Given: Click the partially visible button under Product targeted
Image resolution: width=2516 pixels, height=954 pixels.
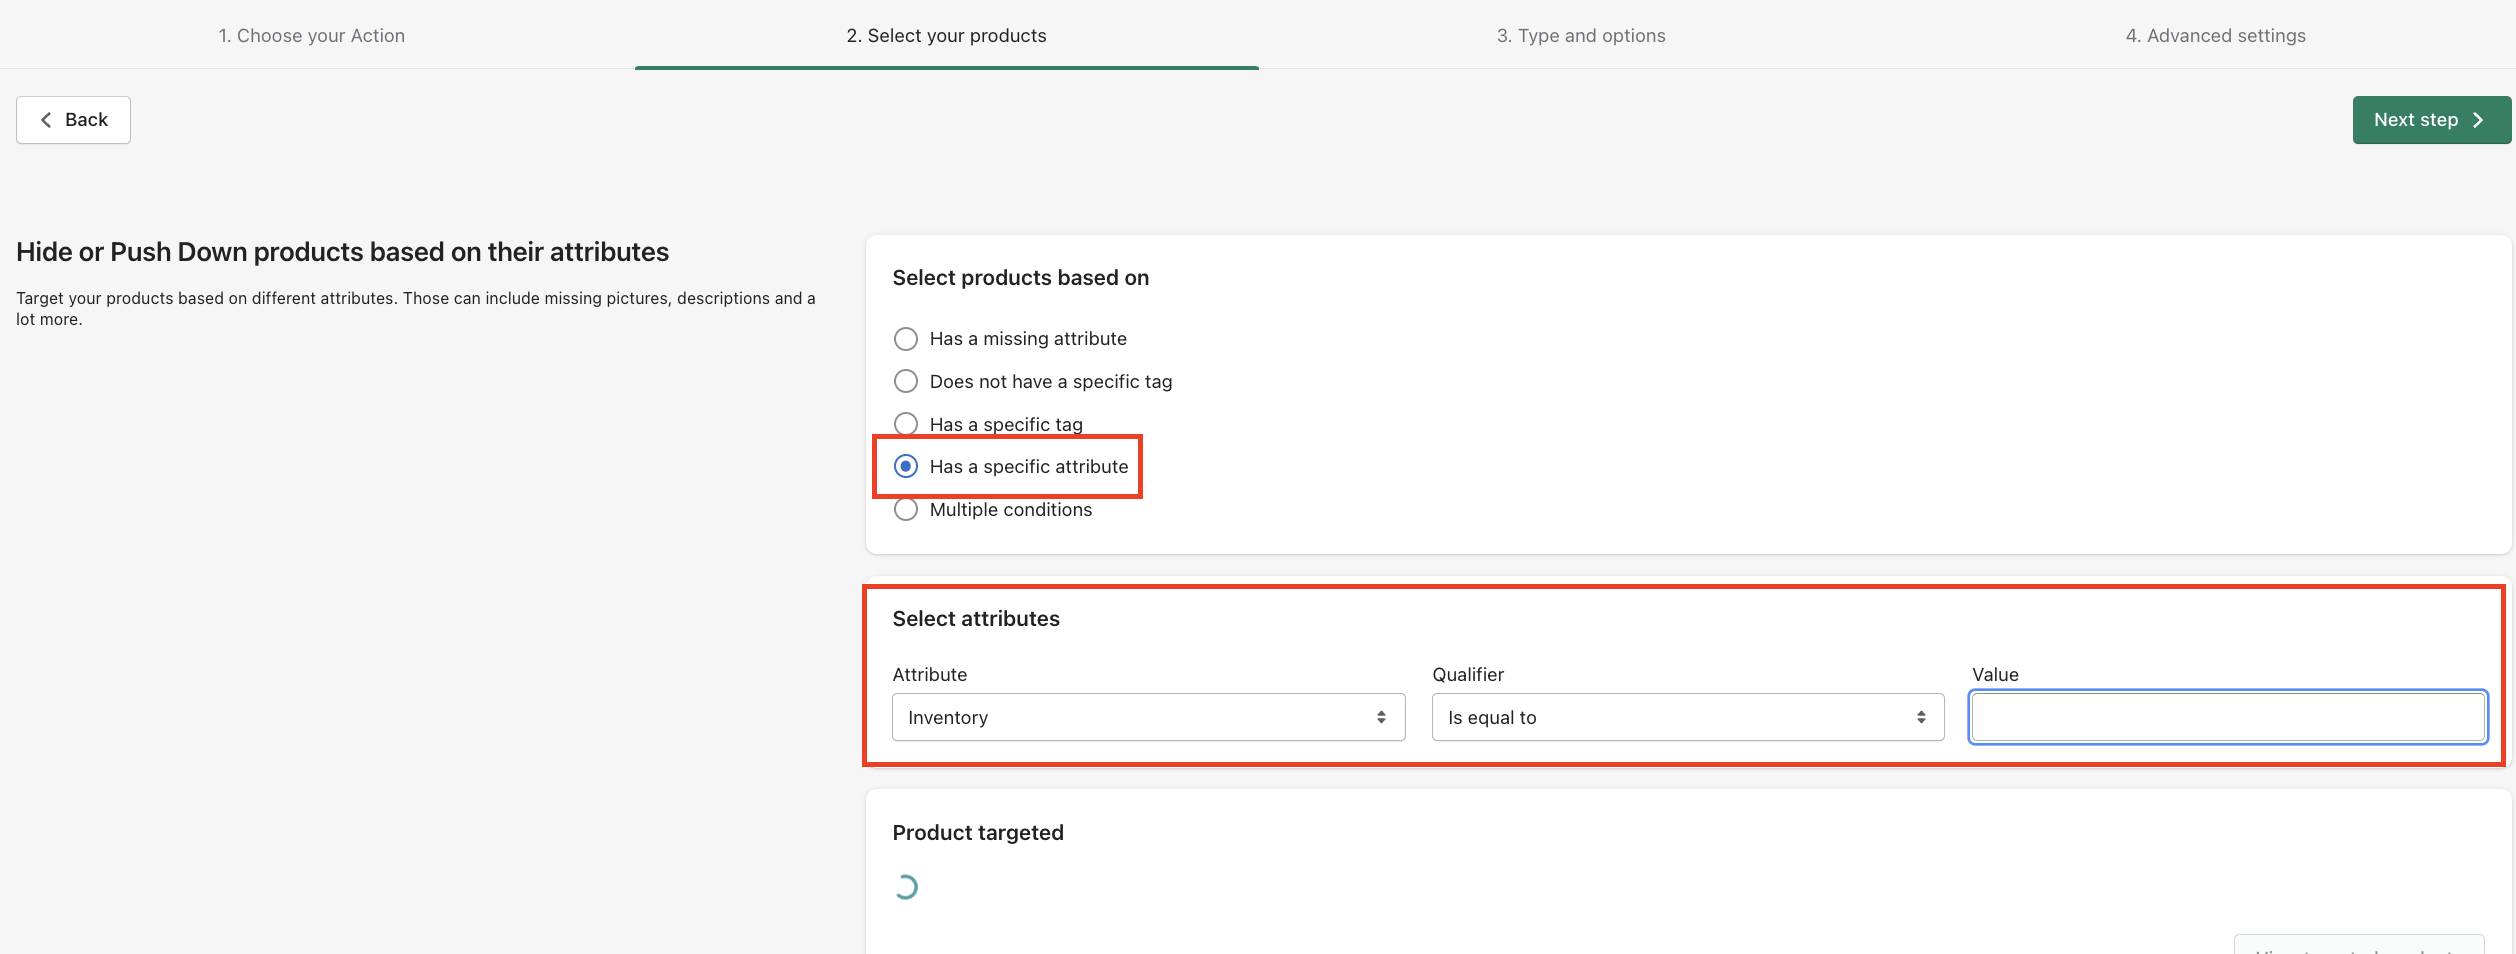Looking at the screenshot, I should [2358, 945].
